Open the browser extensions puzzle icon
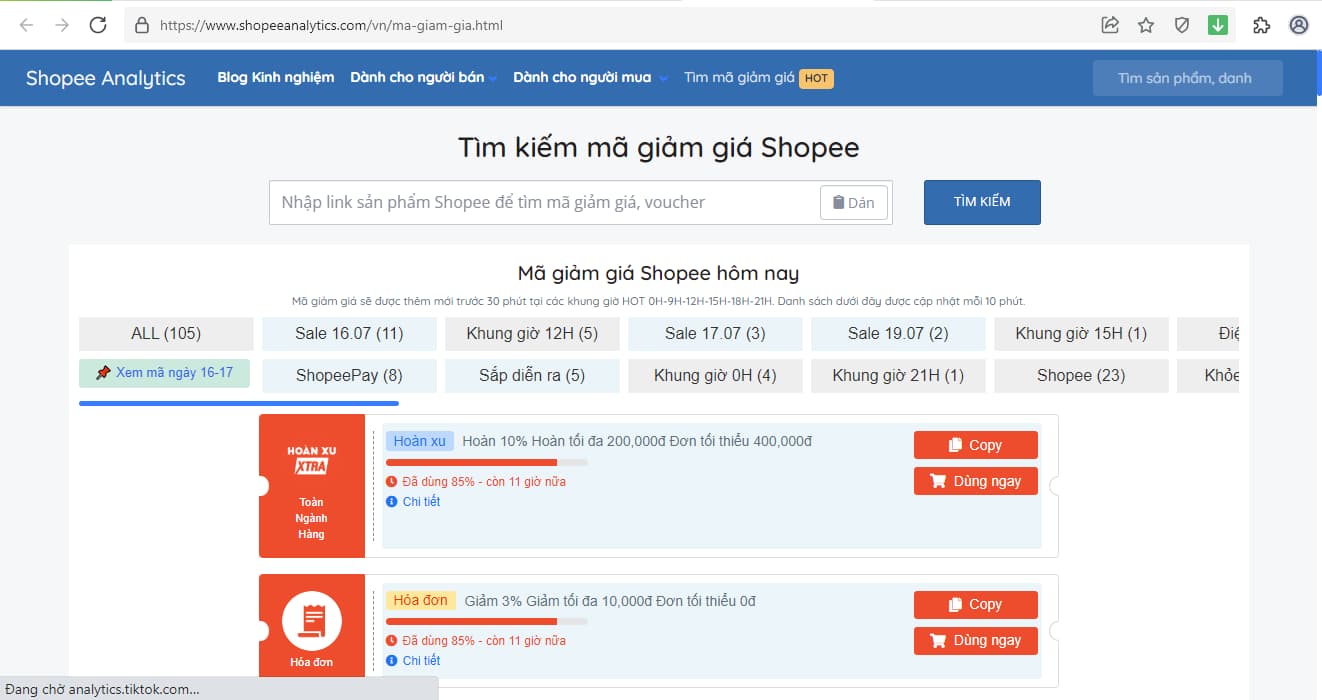This screenshot has height=700, width=1322. coord(1261,25)
